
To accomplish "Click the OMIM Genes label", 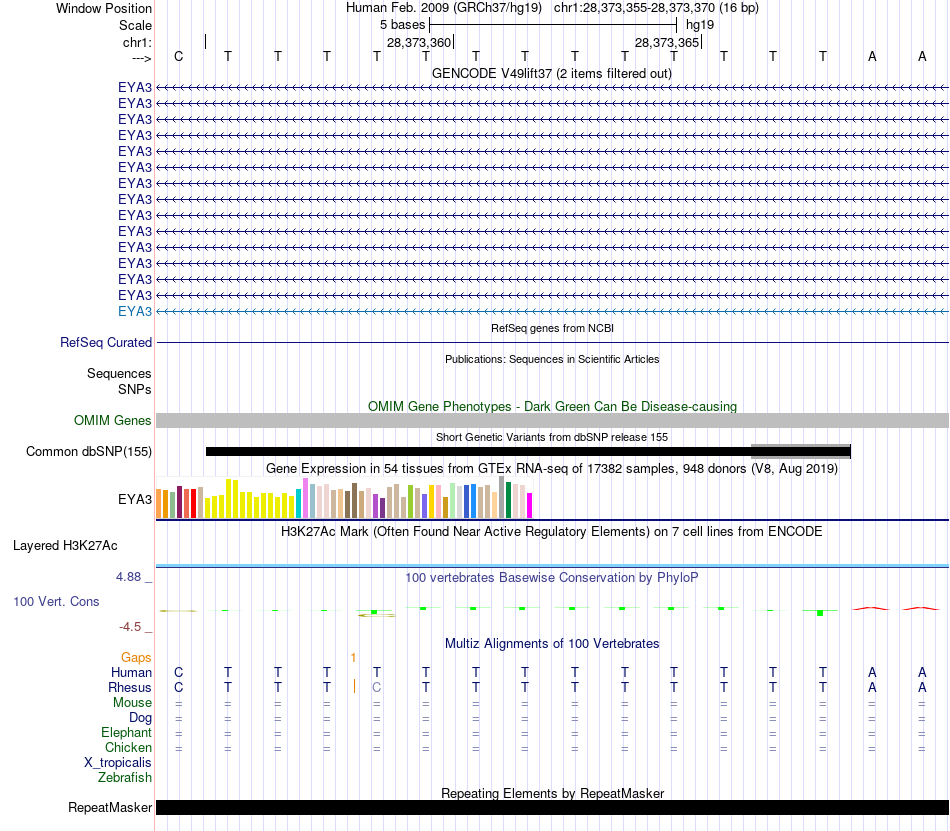I will click(113, 420).
